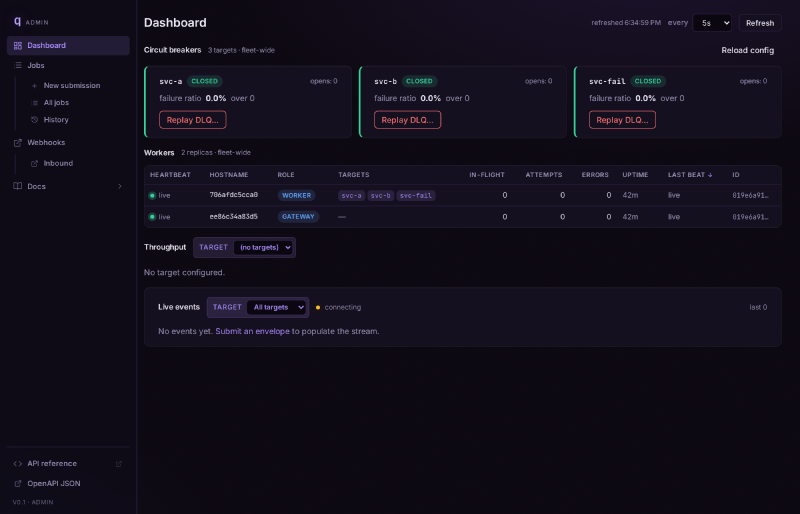Image resolution: width=800 pixels, height=514 pixels.
Task: Click the 'last 0' counter in Live events
Action: coord(758,307)
